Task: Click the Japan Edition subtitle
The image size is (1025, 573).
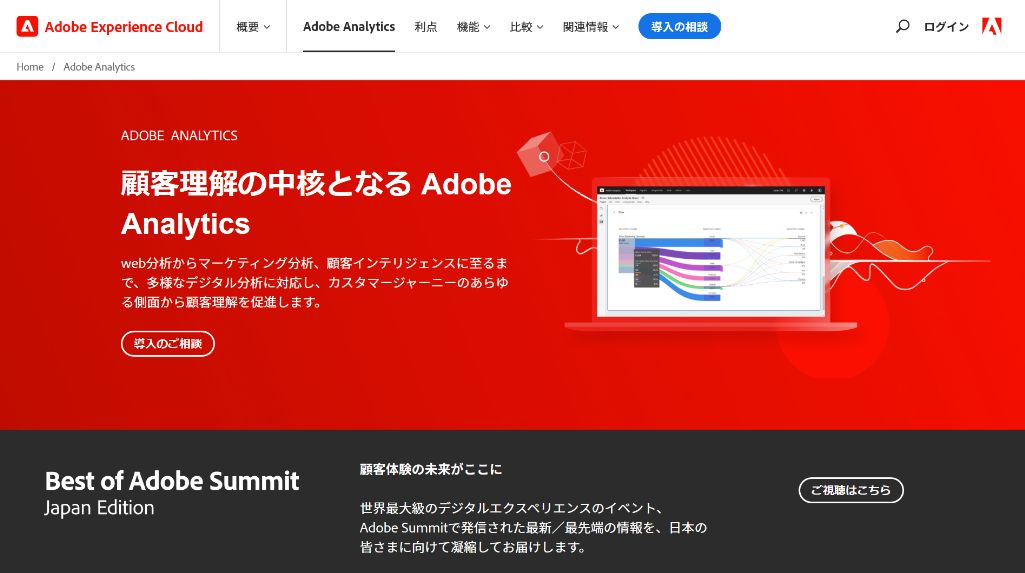Action: tap(99, 508)
